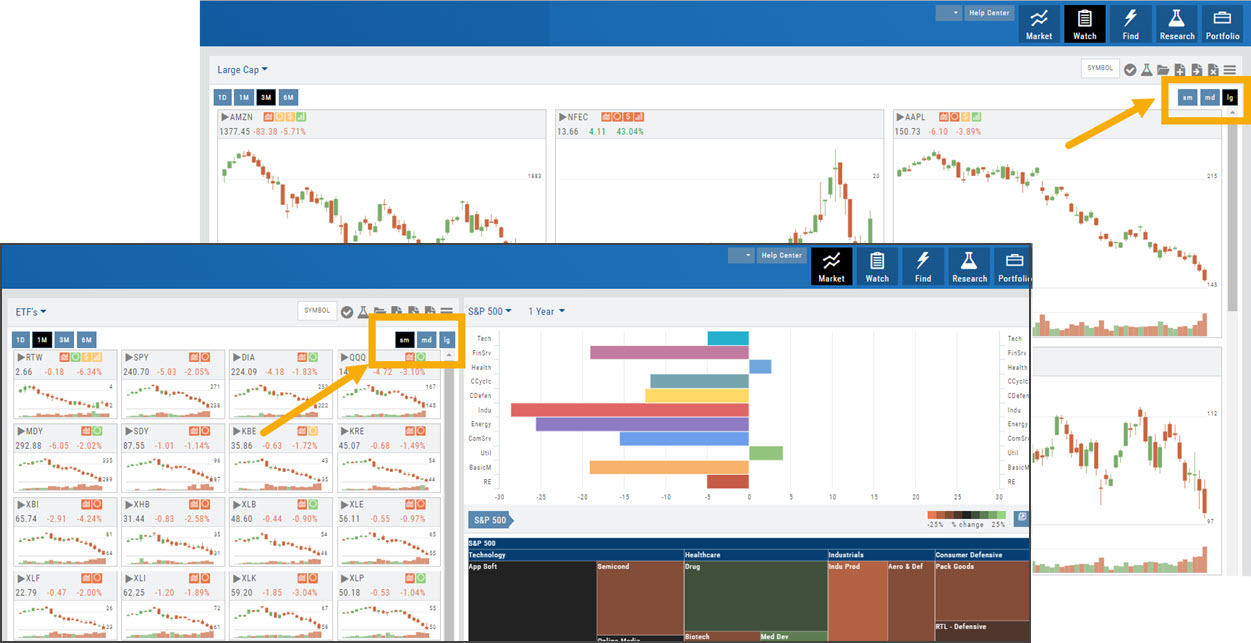The height and width of the screenshot is (643, 1251).
Task: Expand the ETF's watchlist dropdown
Action: pyautogui.click(x=31, y=312)
